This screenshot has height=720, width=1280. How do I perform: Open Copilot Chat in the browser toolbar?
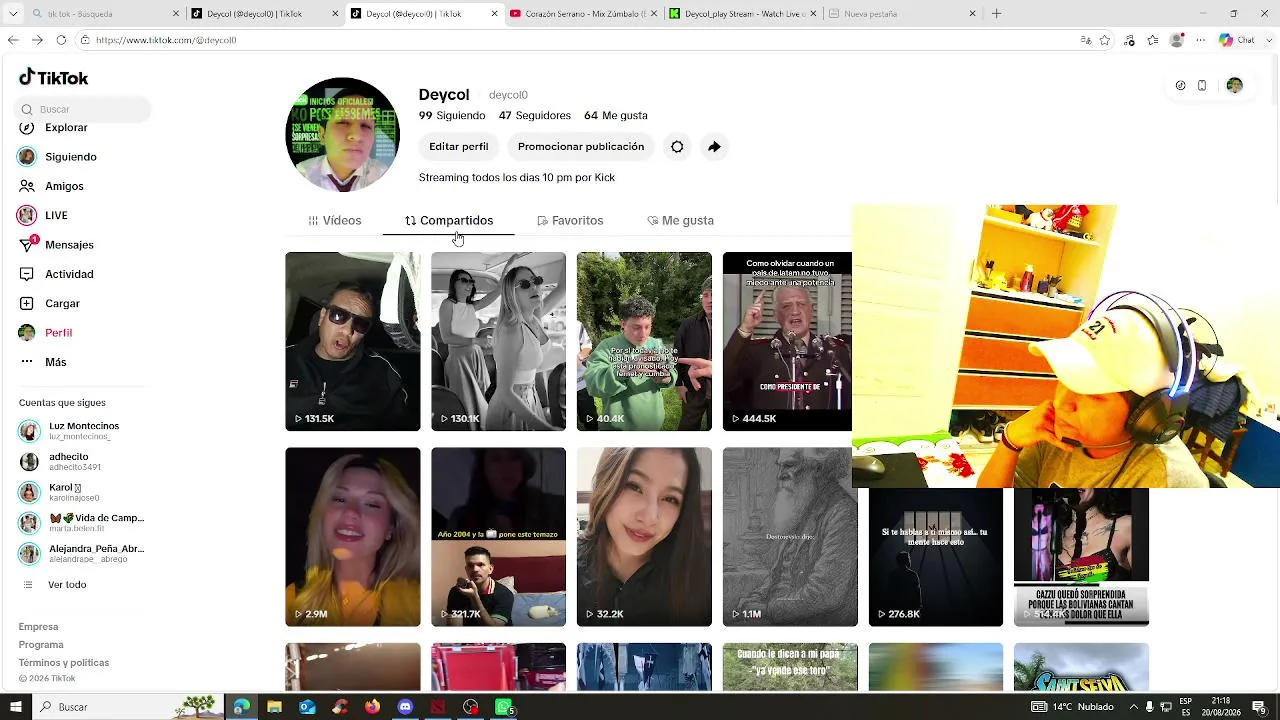1236,40
